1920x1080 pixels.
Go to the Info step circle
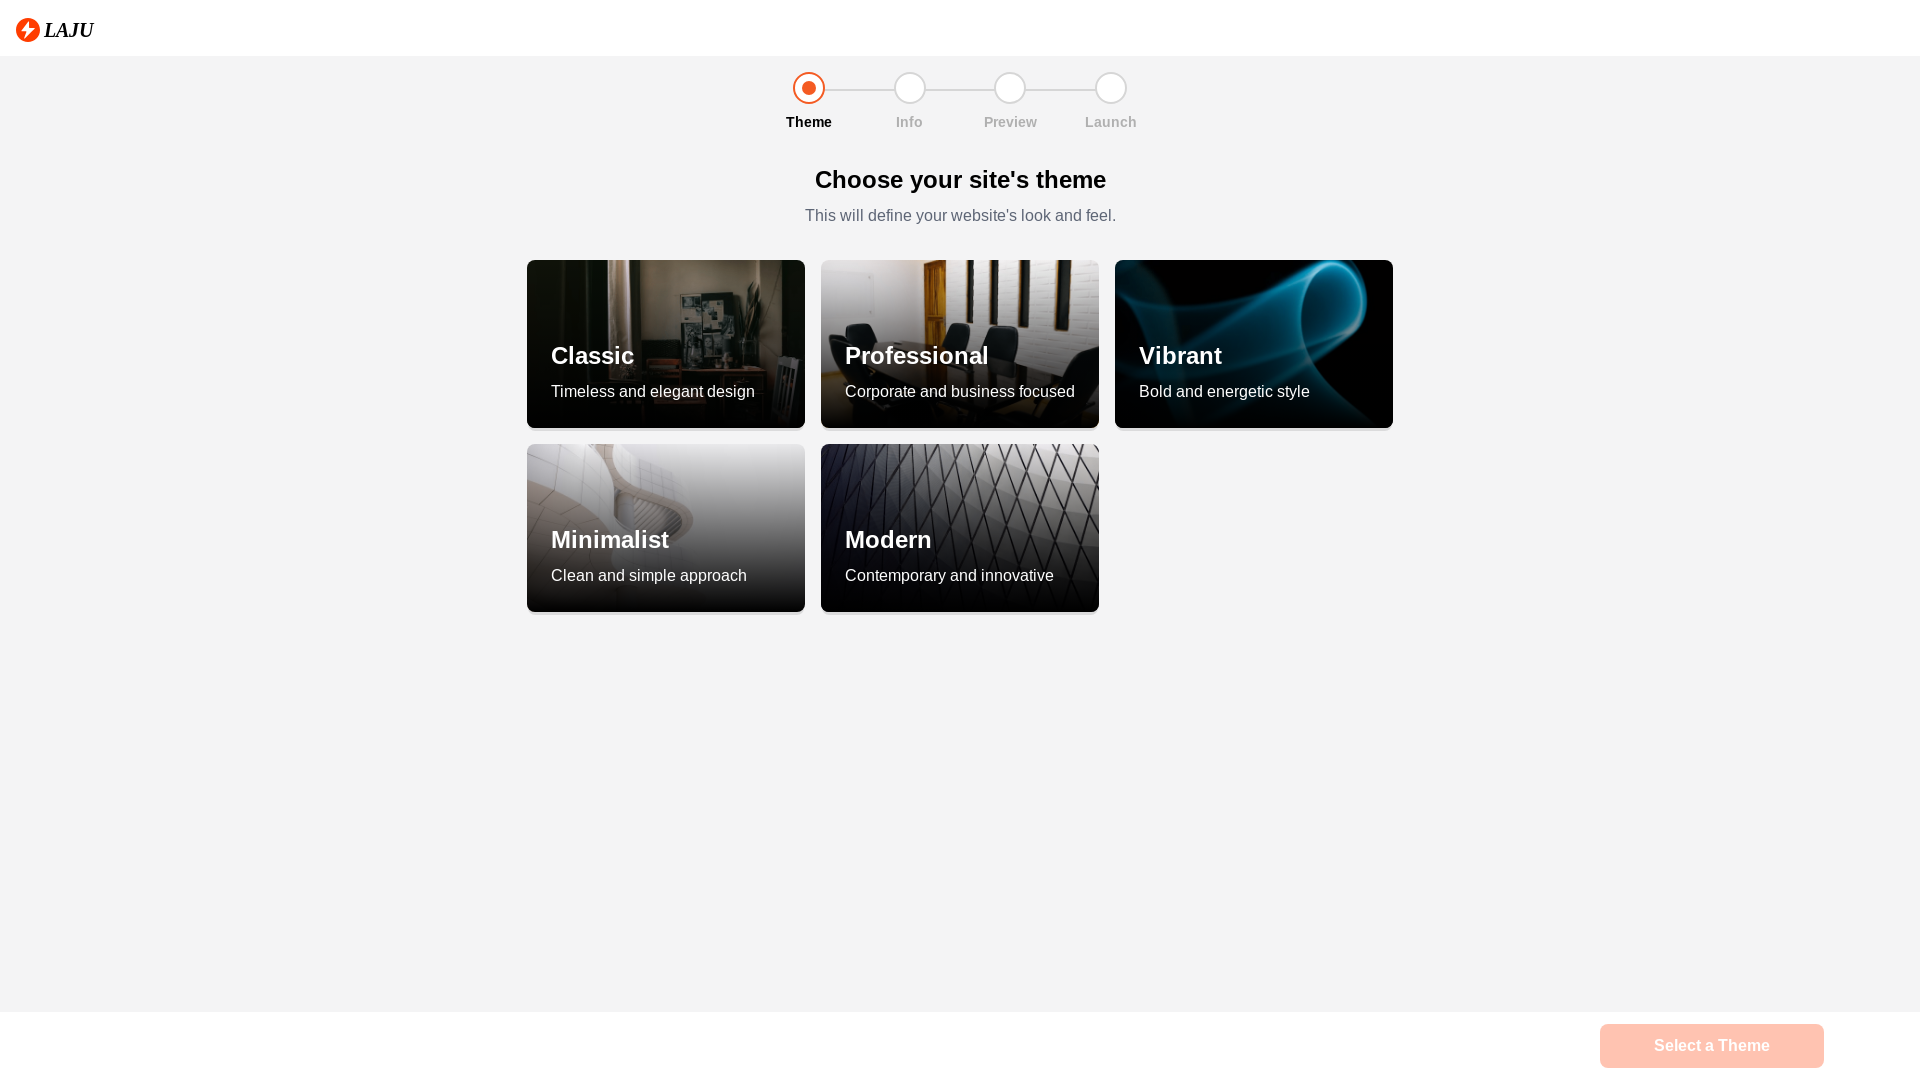[x=910, y=88]
